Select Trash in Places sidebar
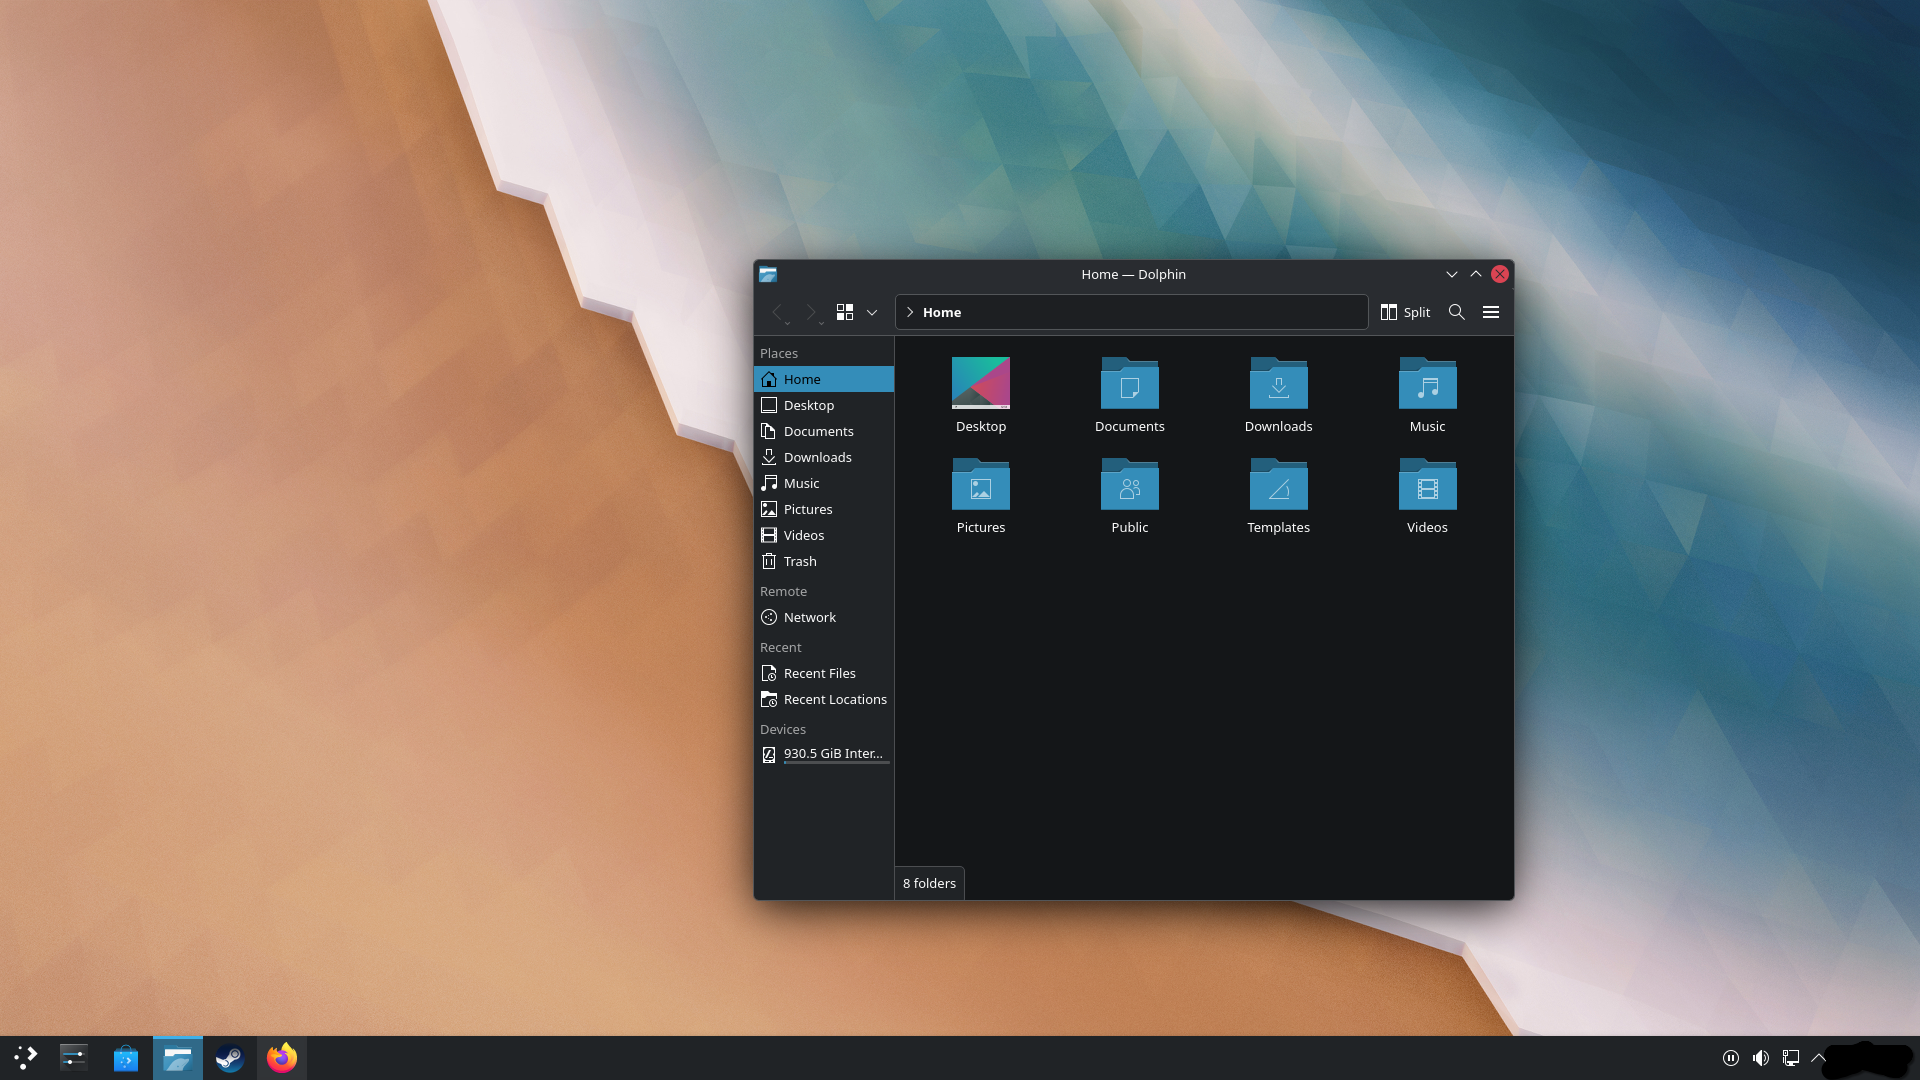The height and width of the screenshot is (1080, 1920). point(800,561)
